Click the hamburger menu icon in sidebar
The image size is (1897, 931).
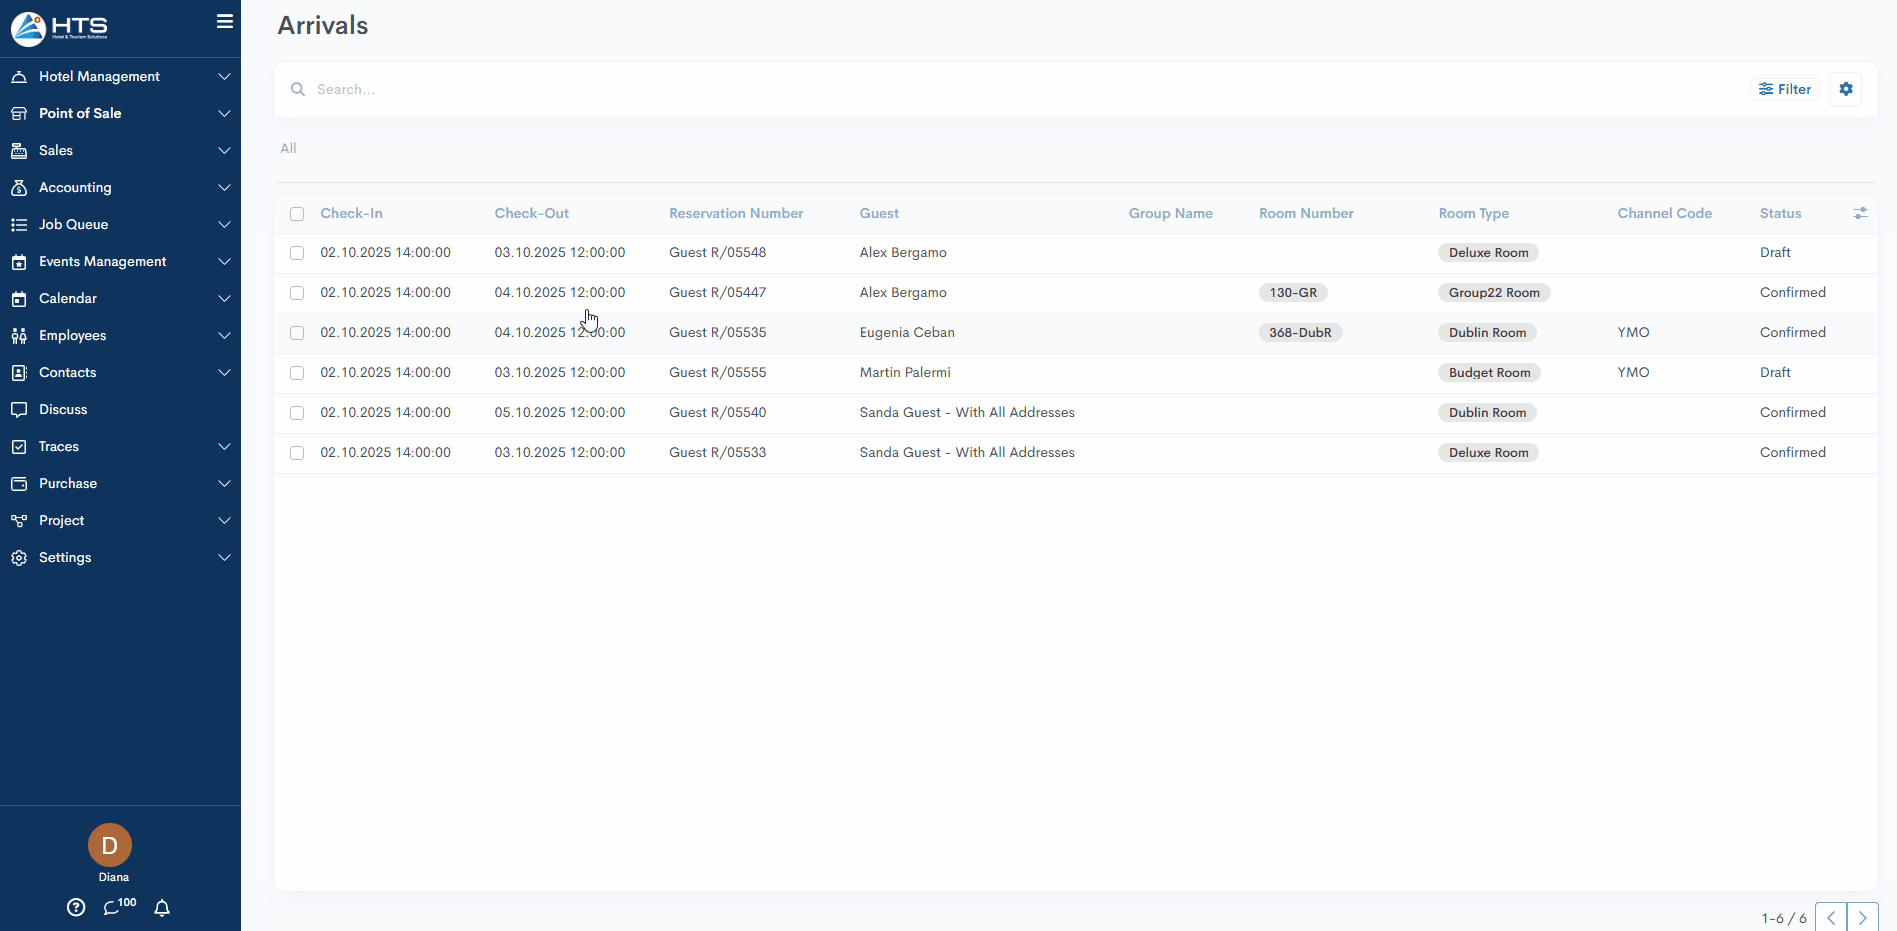pos(225,21)
